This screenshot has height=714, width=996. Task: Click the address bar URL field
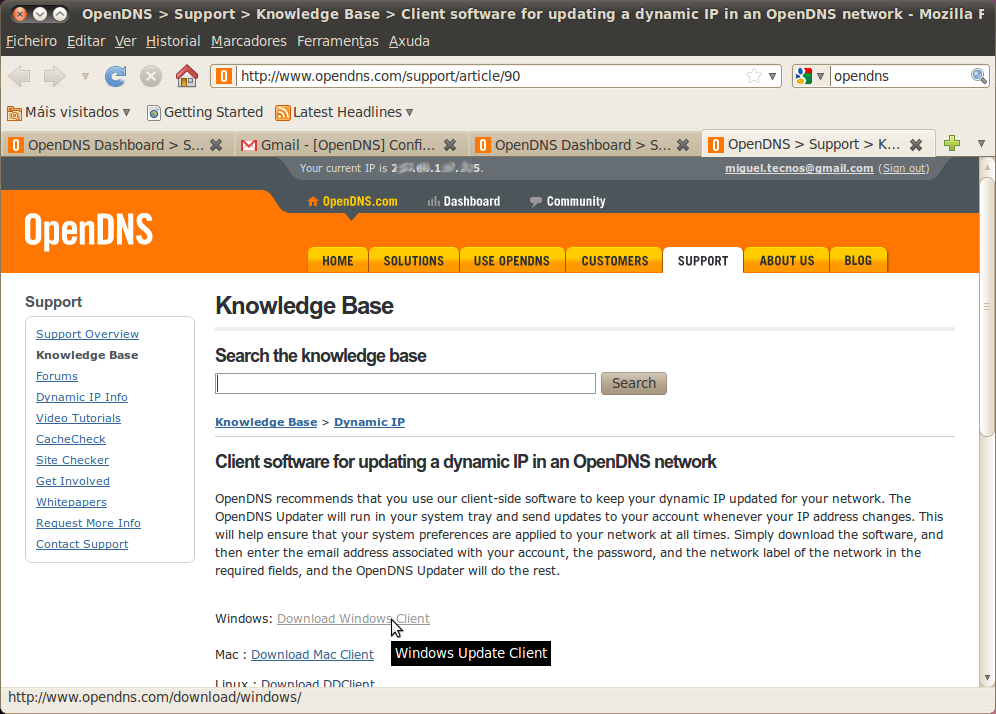click(490, 76)
